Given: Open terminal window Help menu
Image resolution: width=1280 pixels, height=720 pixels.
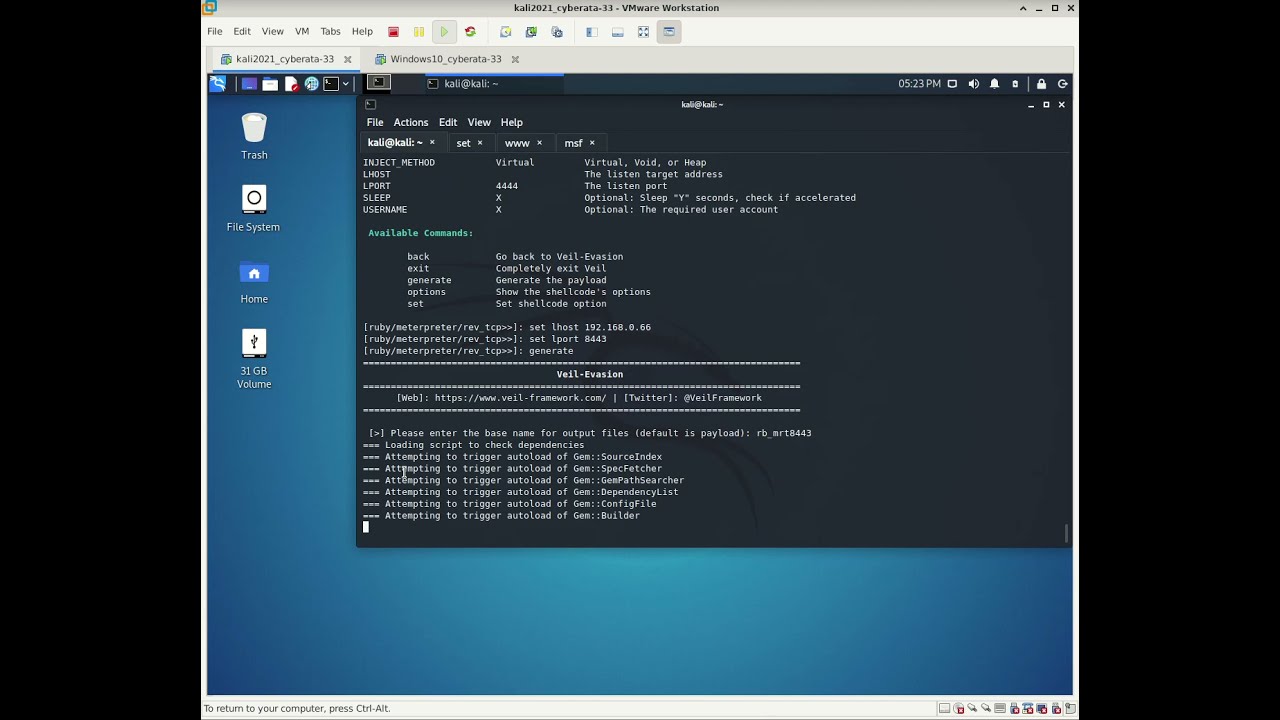Looking at the screenshot, I should coord(512,122).
